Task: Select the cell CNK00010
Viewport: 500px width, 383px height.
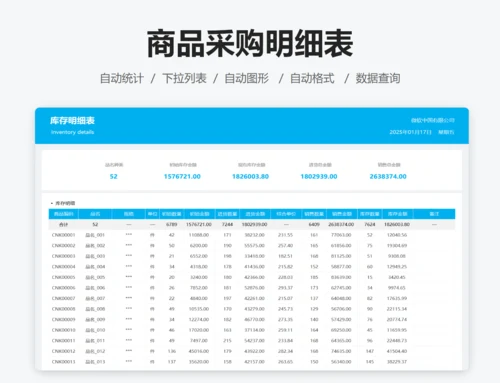Action: [x=63, y=330]
